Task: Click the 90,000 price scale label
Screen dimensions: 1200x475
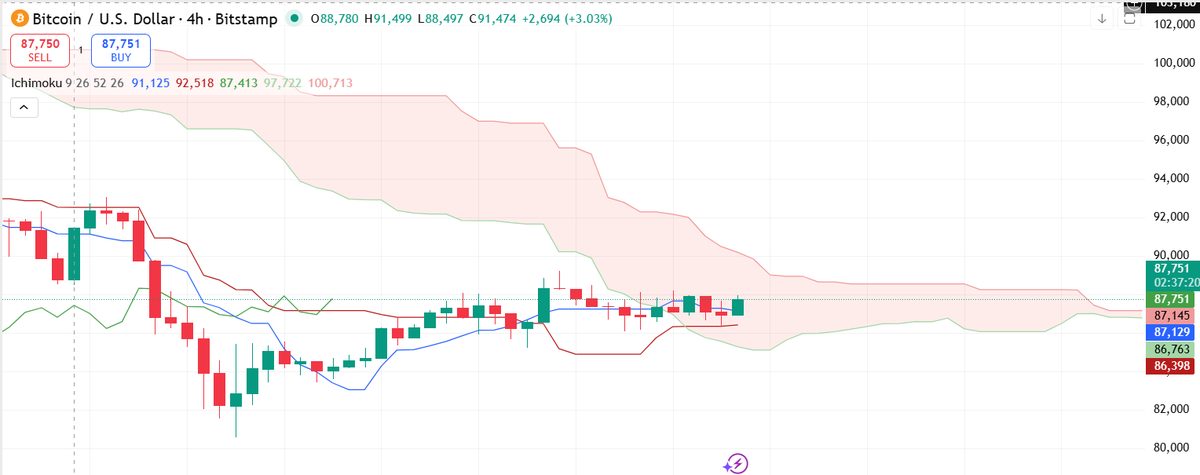Action: pos(1171,255)
